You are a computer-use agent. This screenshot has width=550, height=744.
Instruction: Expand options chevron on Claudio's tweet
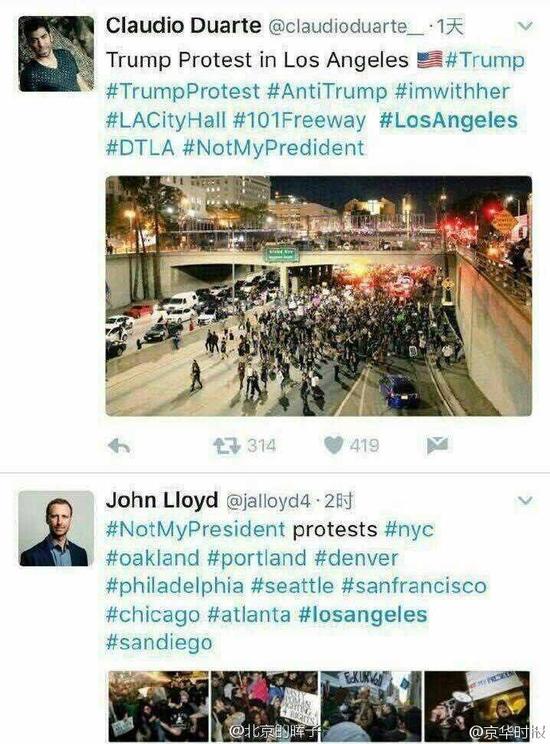[525, 26]
